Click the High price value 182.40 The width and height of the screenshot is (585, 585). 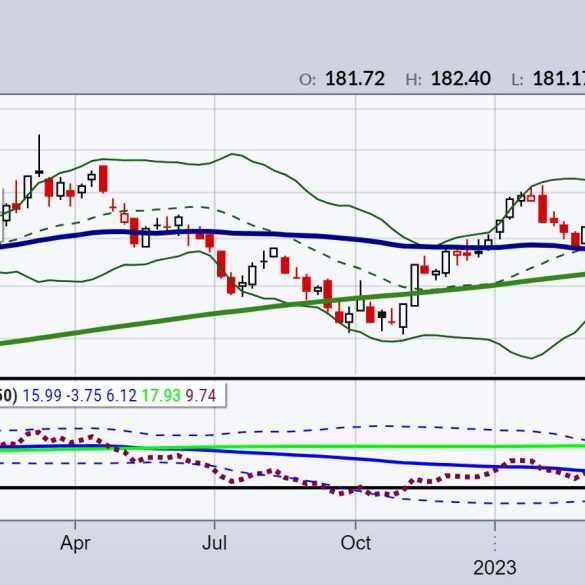pos(461,79)
